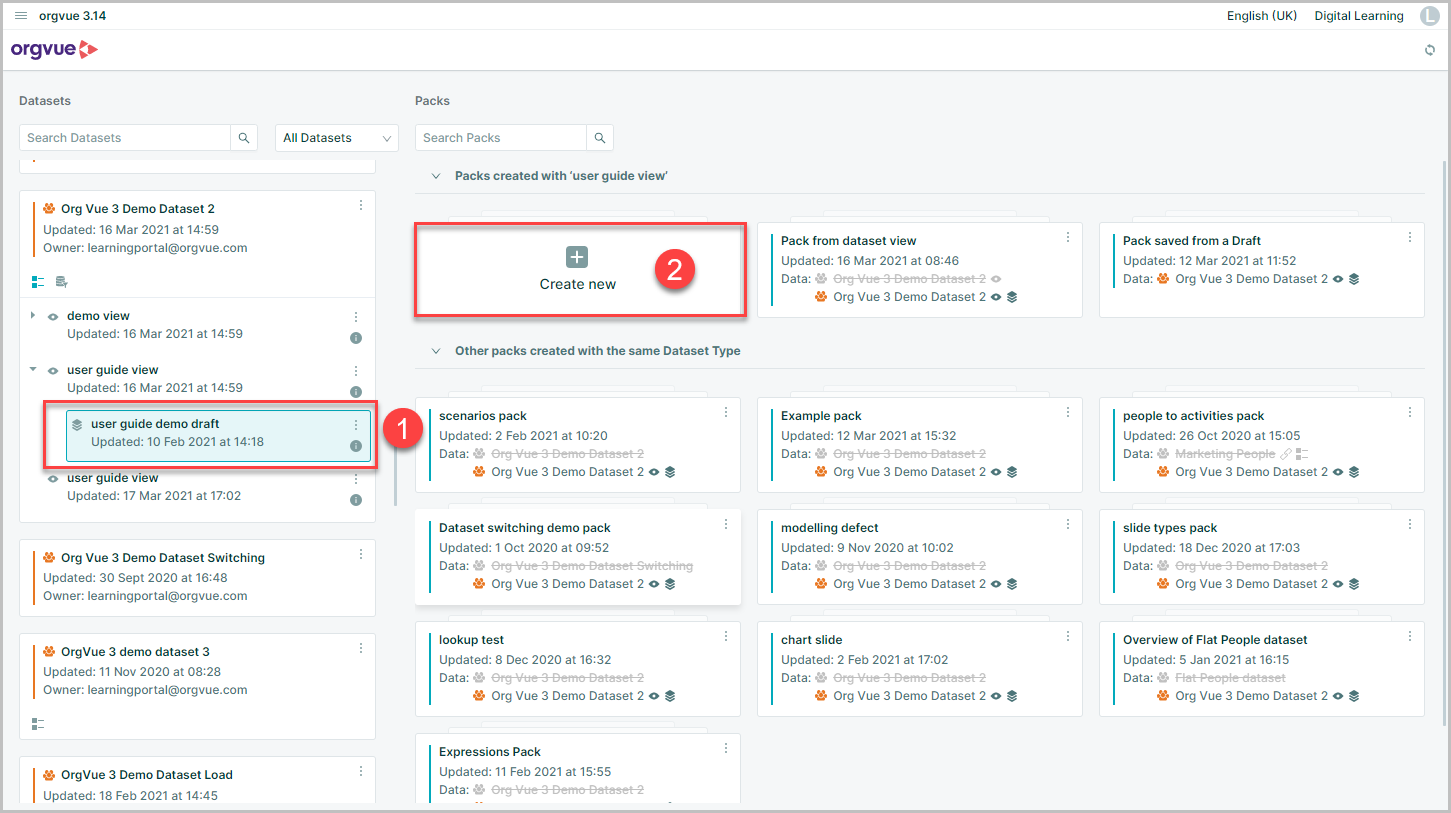Open the modelling defect pack
Image resolution: width=1451 pixels, height=813 pixels.
920,557
